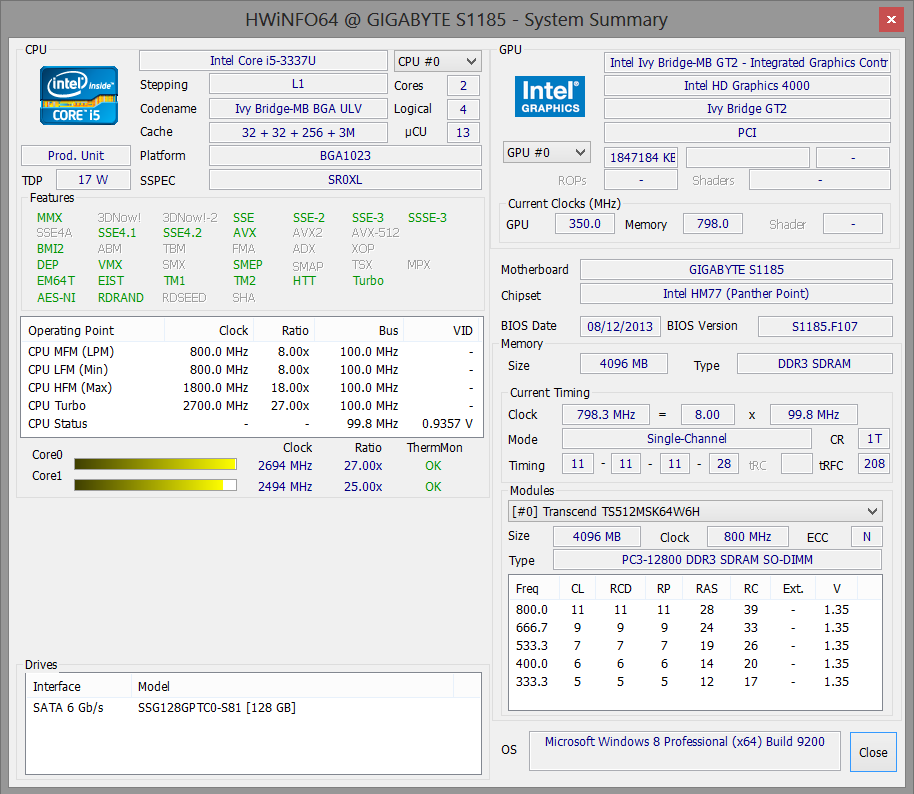This screenshot has height=794, width=914.
Task: Click the Freq column header in timings table
Action: pos(535,588)
